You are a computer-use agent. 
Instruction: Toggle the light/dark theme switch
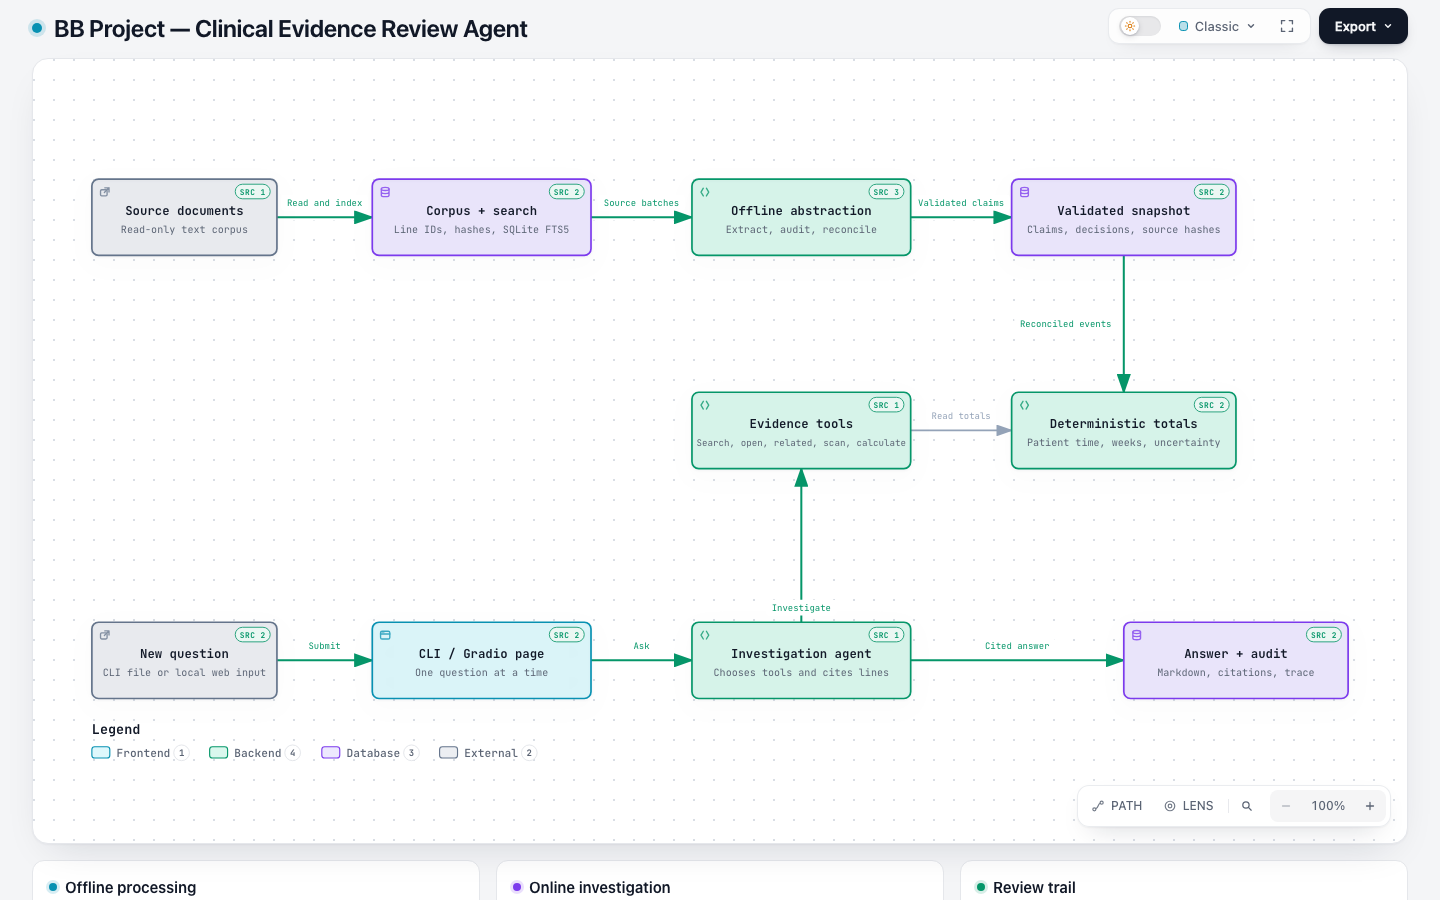point(1140,26)
